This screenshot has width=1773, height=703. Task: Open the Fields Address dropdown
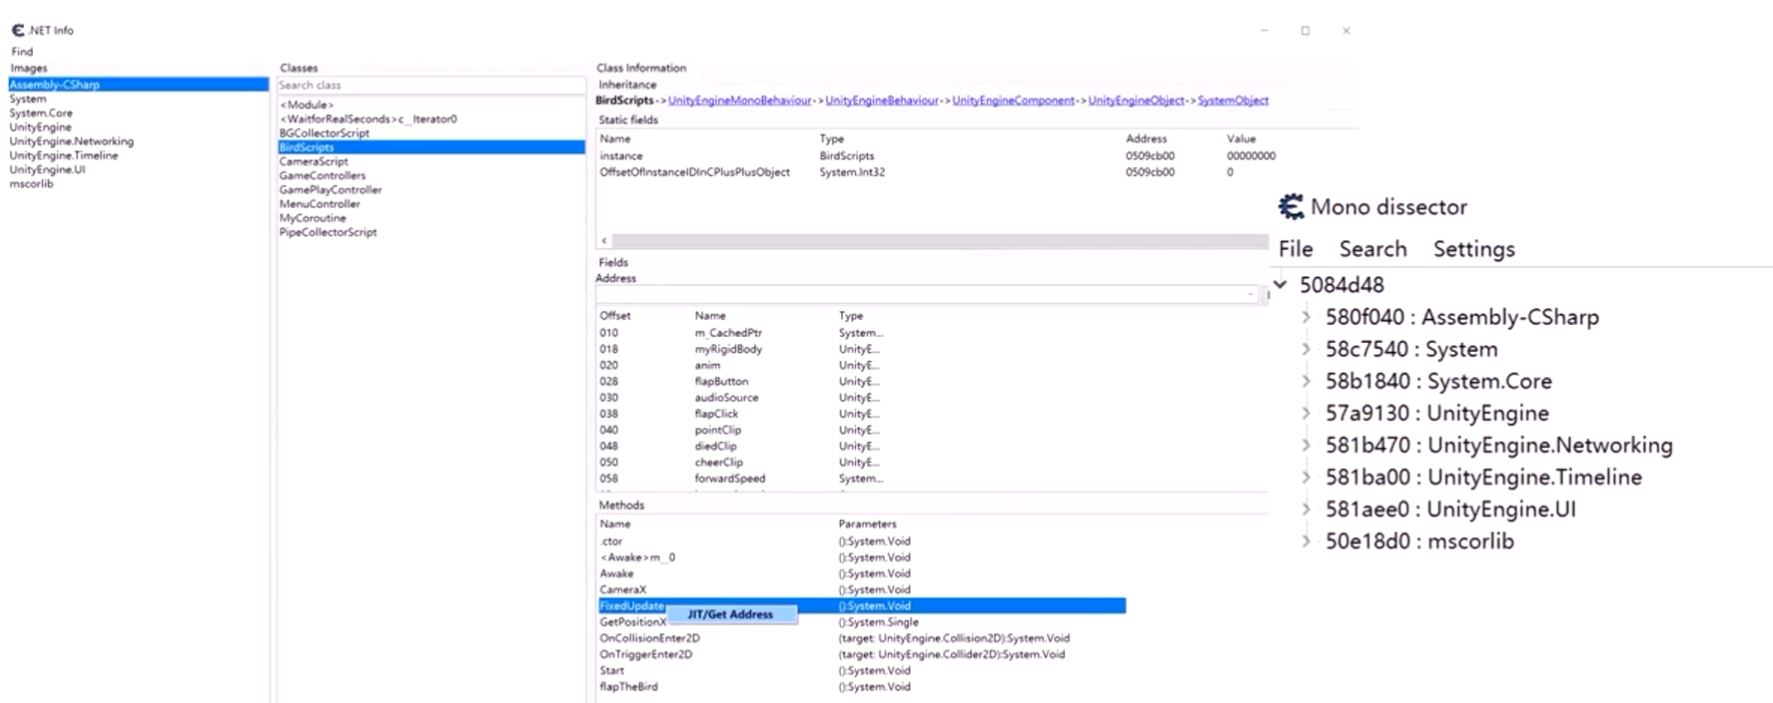pyautogui.click(x=1250, y=294)
